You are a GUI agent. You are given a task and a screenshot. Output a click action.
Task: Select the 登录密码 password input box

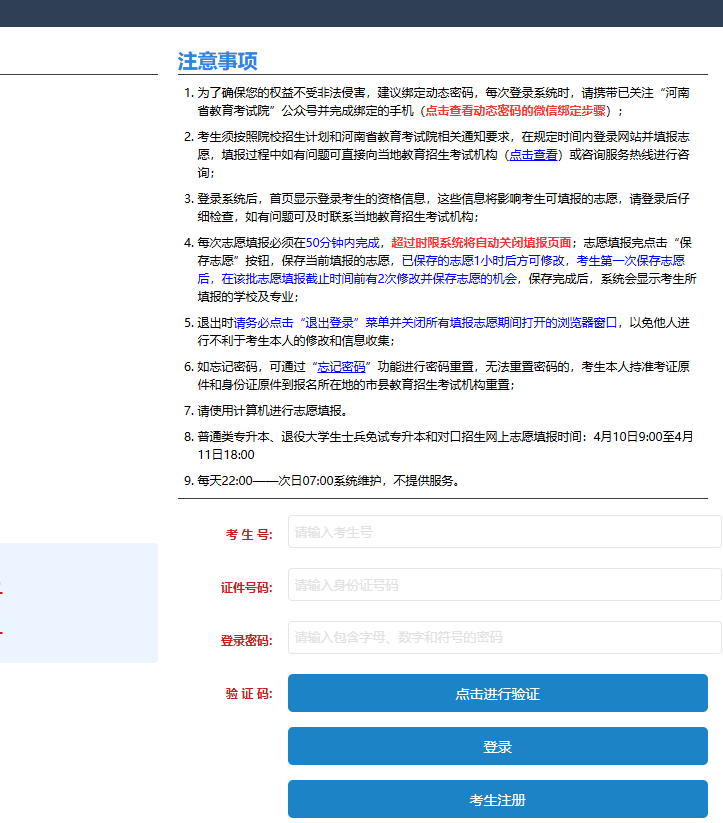[x=504, y=637]
